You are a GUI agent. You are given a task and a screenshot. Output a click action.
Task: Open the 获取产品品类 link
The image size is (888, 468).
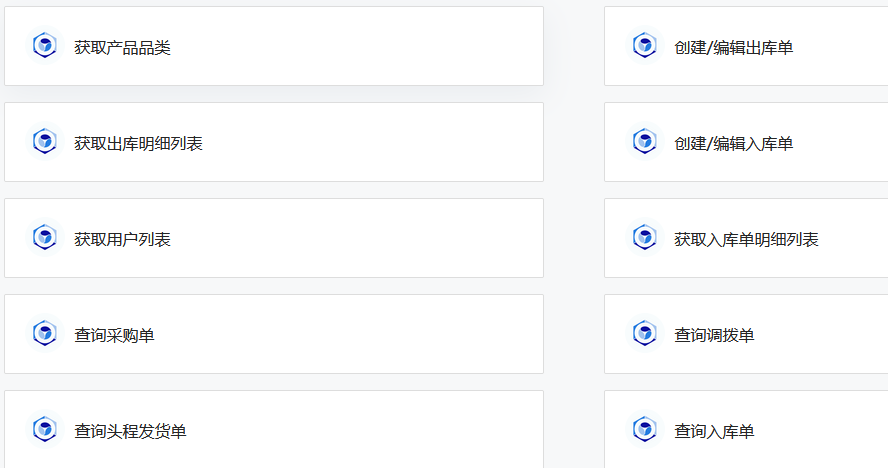pyautogui.click(x=122, y=47)
